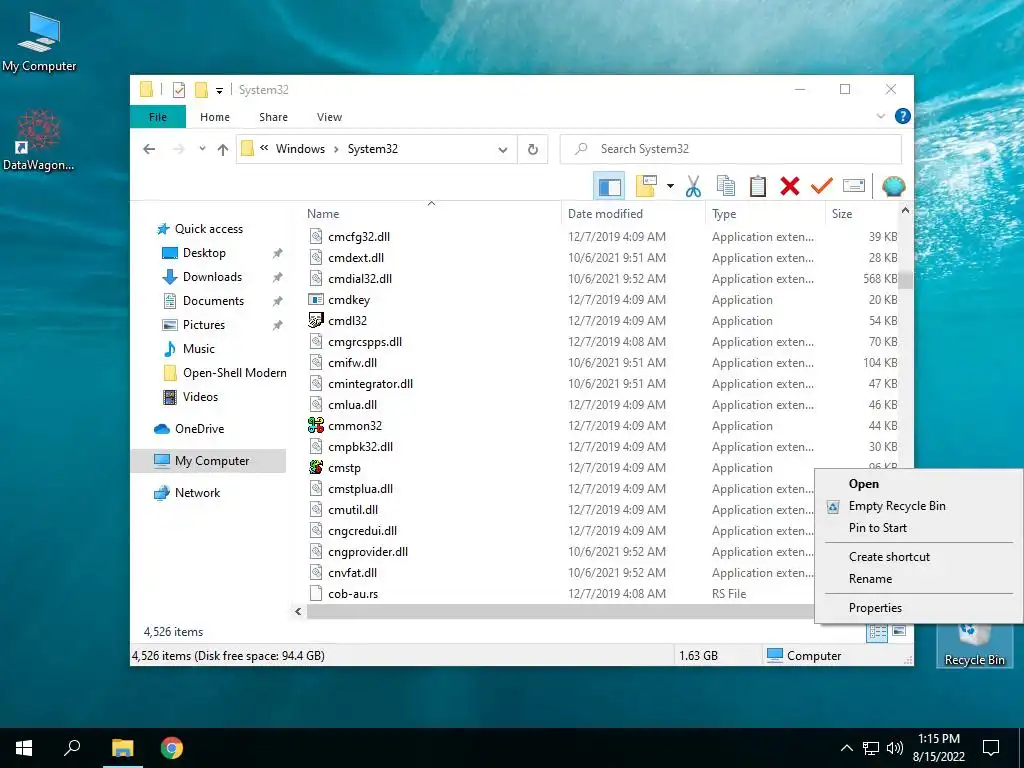Select OneDrive in navigation pane
The image size is (1024, 768).
[x=199, y=429]
